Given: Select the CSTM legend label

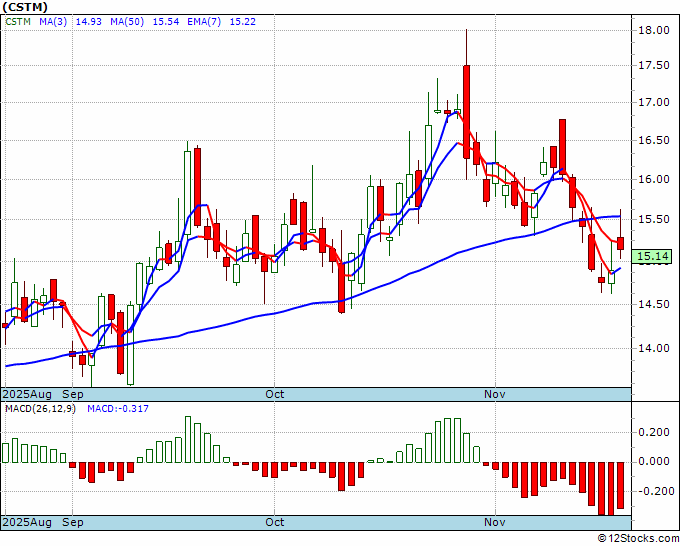Looking at the screenshot, I should [x=18, y=22].
